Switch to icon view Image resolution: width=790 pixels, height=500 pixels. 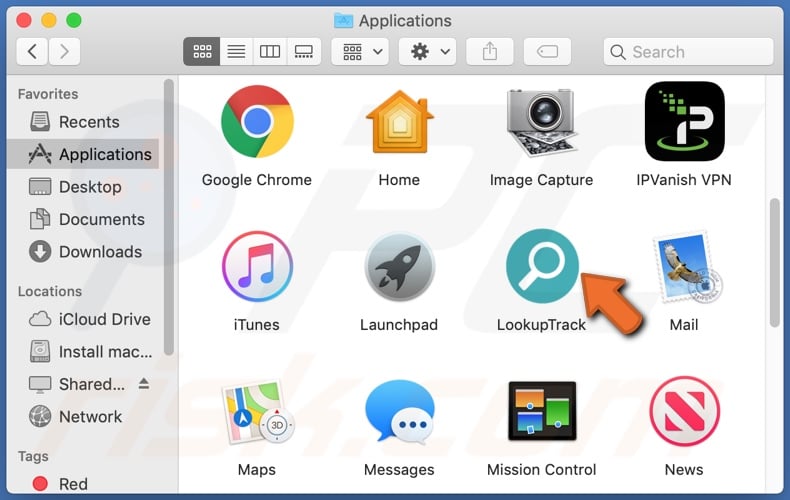(x=202, y=51)
